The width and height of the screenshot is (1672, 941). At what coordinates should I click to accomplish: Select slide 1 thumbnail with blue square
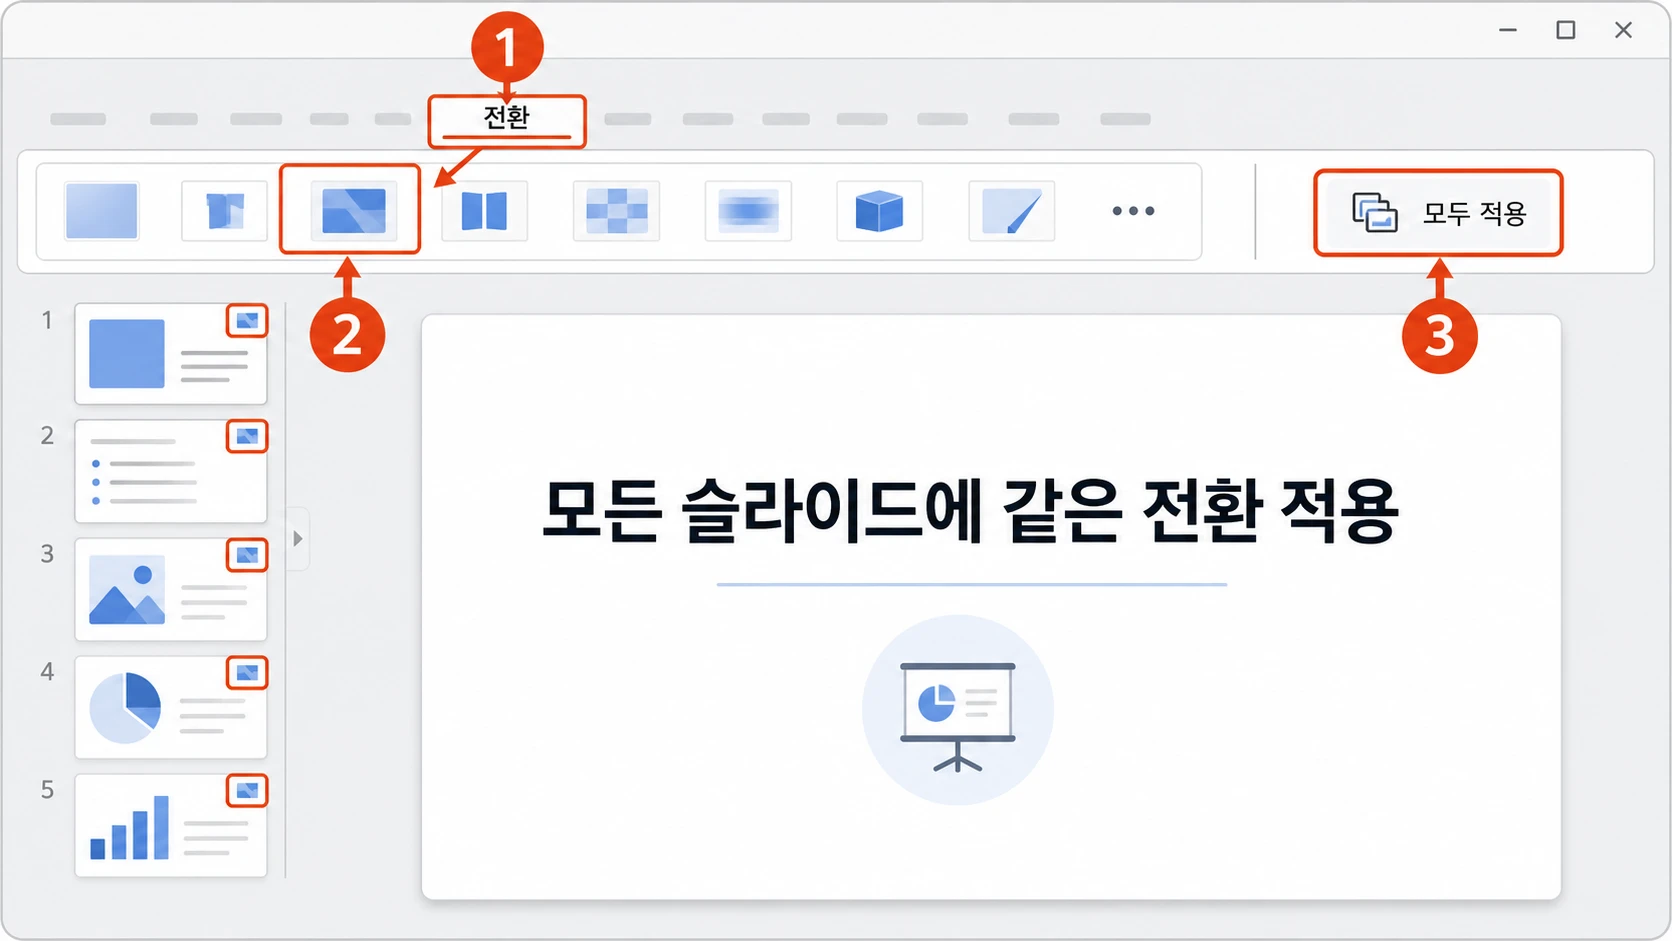coord(171,354)
